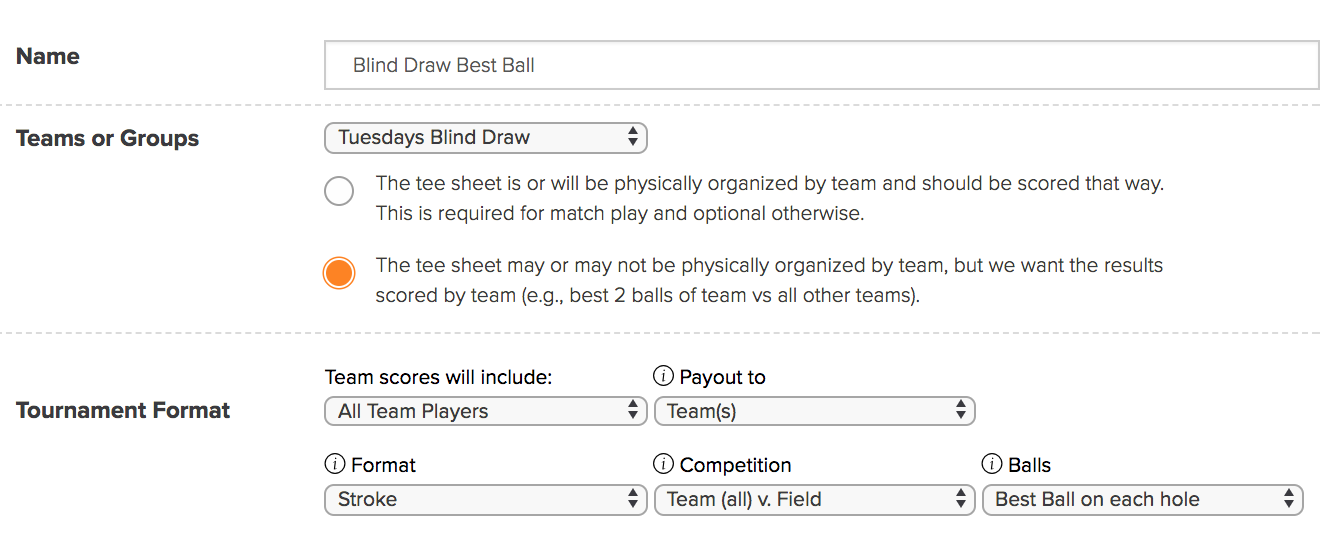Click the stepper arrows on Stroke select
This screenshot has height=538, width=1342.
tap(632, 499)
